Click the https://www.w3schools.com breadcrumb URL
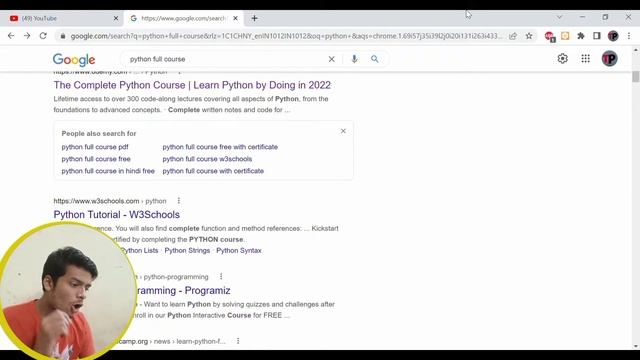The height and width of the screenshot is (360, 640). point(96,201)
